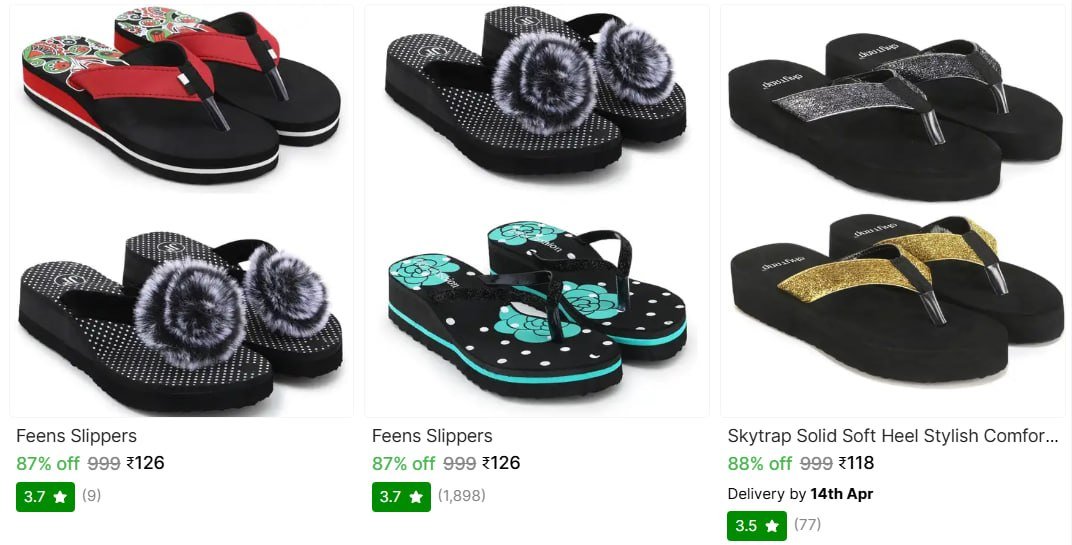1072x545 pixels.
Task: Click the 3.5 star rating badge
Action: (757, 526)
